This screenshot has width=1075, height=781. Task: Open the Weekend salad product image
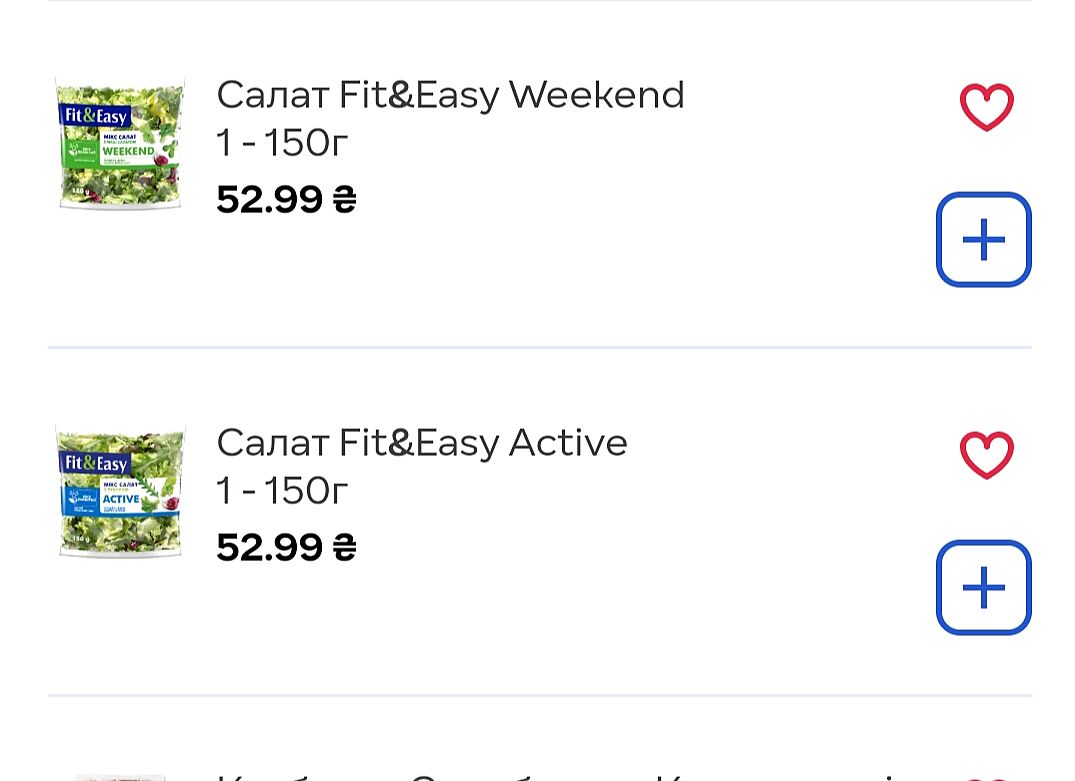120,145
